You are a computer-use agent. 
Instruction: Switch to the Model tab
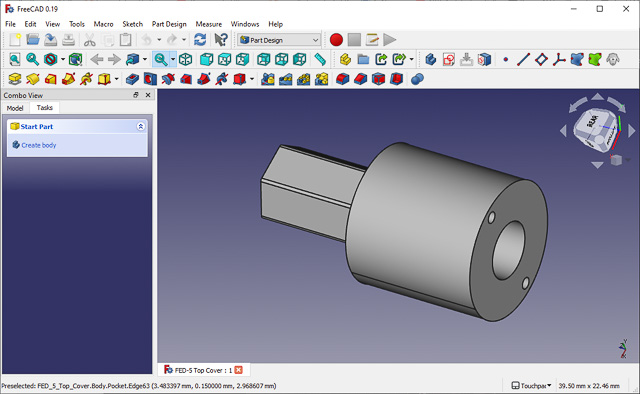click(x=15, y=108)
